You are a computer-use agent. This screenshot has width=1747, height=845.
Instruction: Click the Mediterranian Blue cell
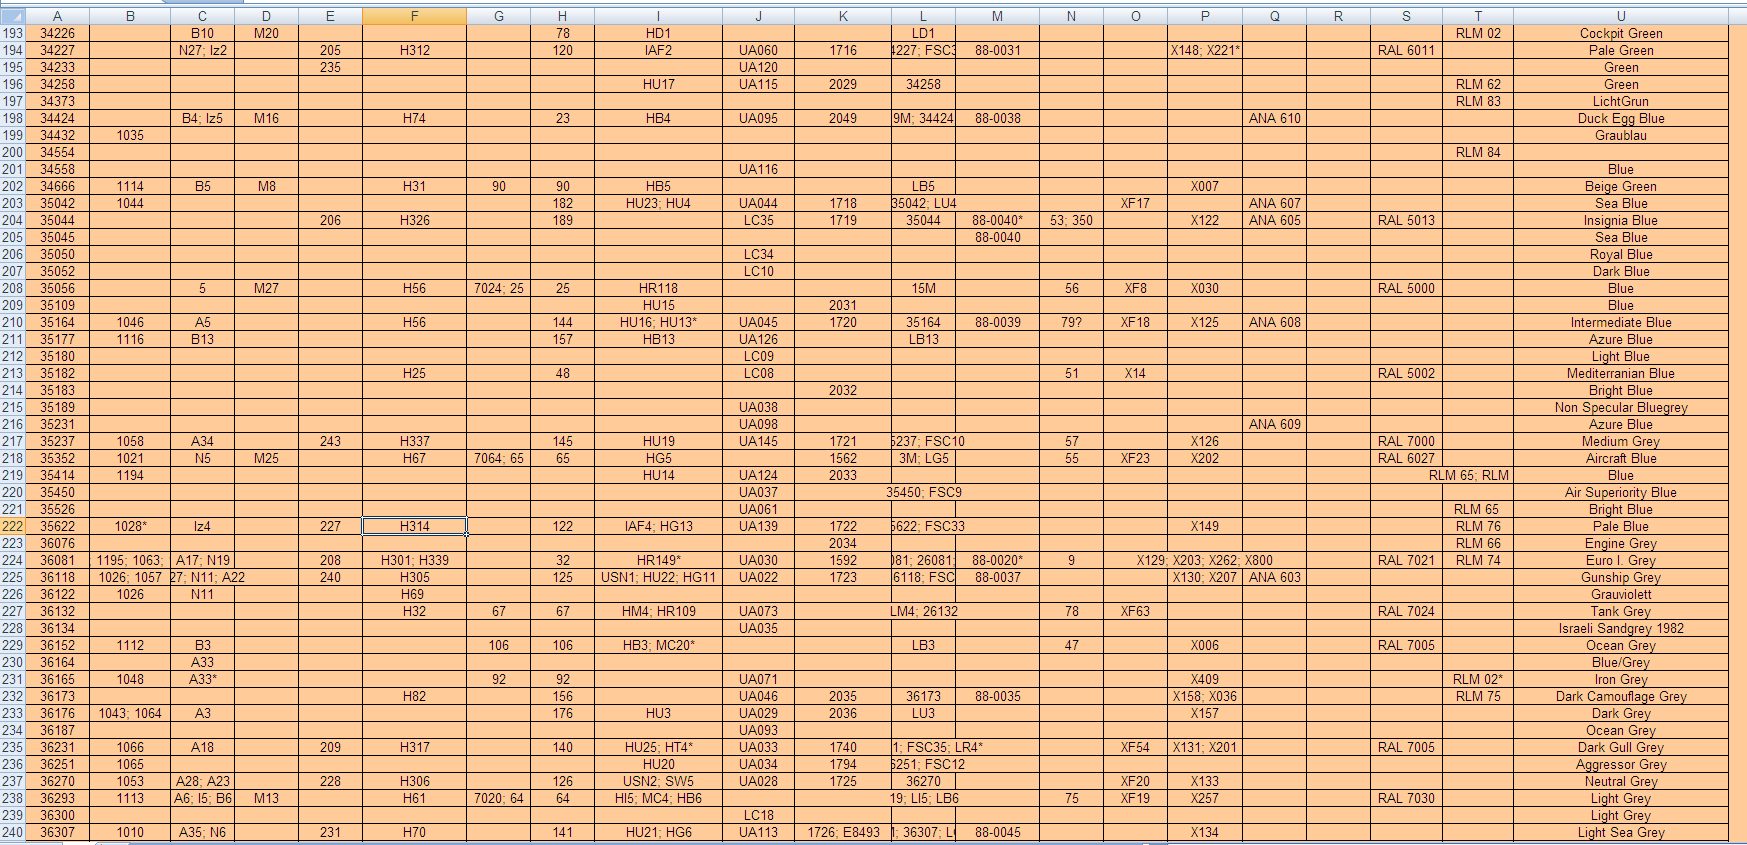(1620, 373)
